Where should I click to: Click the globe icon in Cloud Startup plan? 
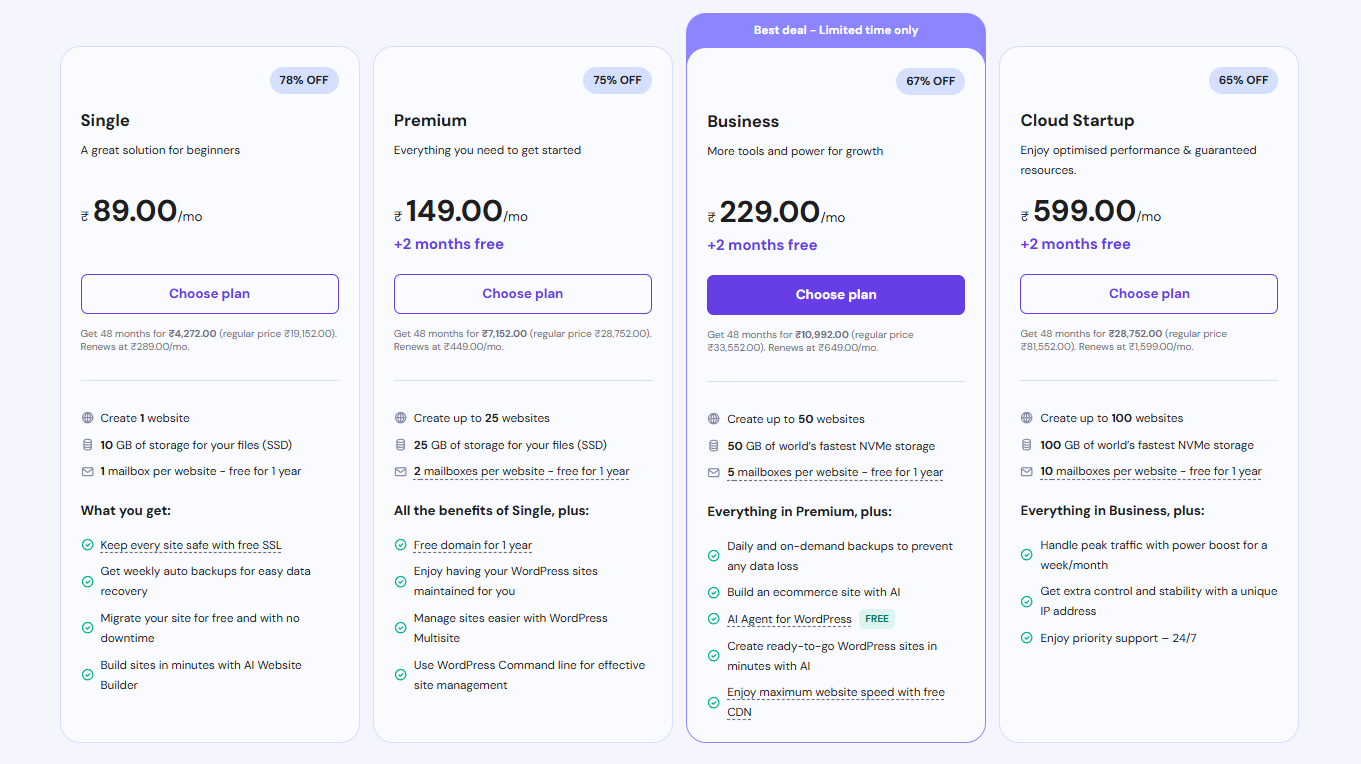[x=1027, y=418]
